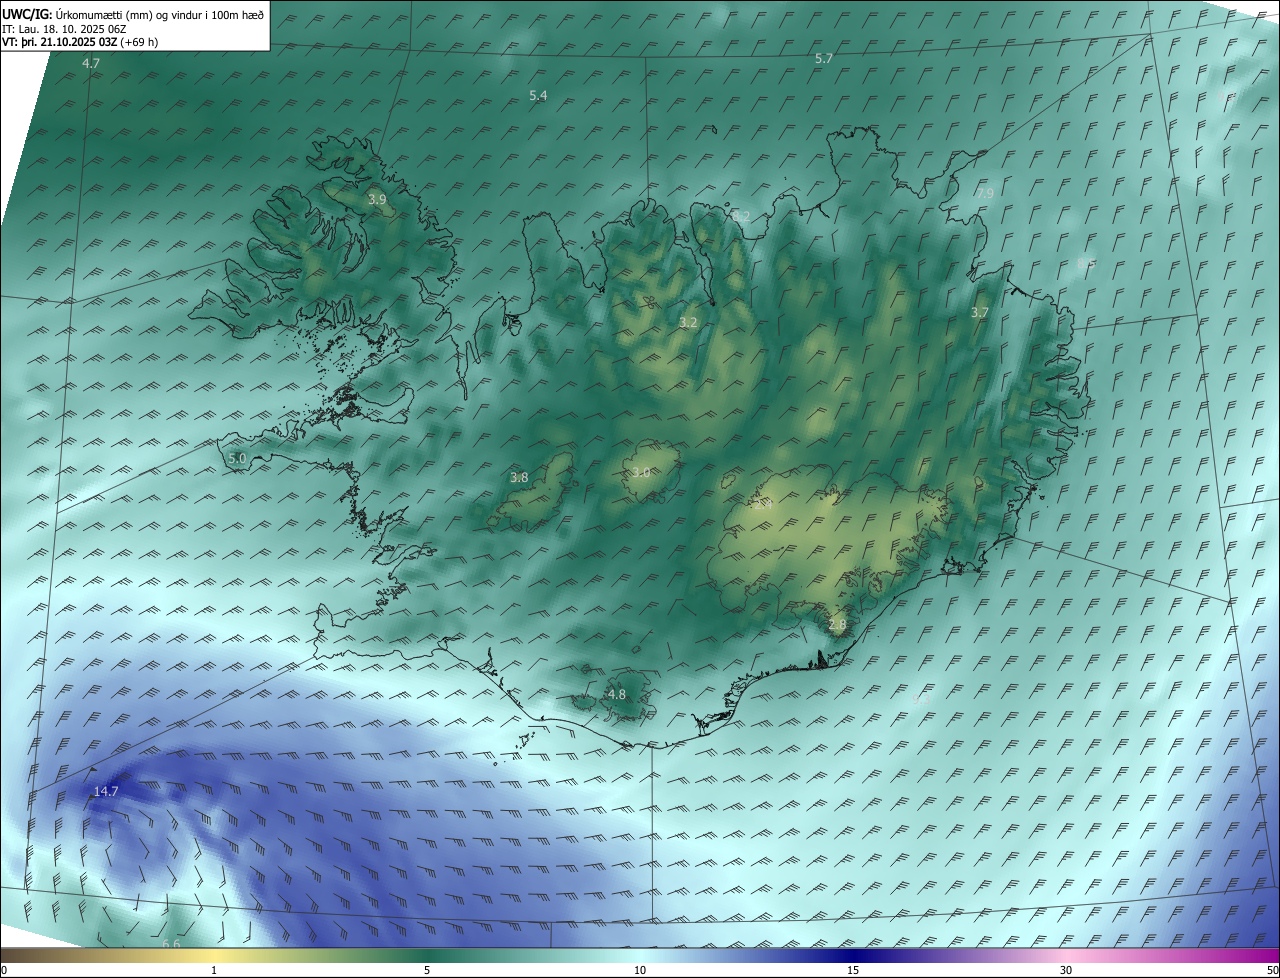Click the 50 tick label on the color scale
1280x978 pixels.
coord(1272,970)
